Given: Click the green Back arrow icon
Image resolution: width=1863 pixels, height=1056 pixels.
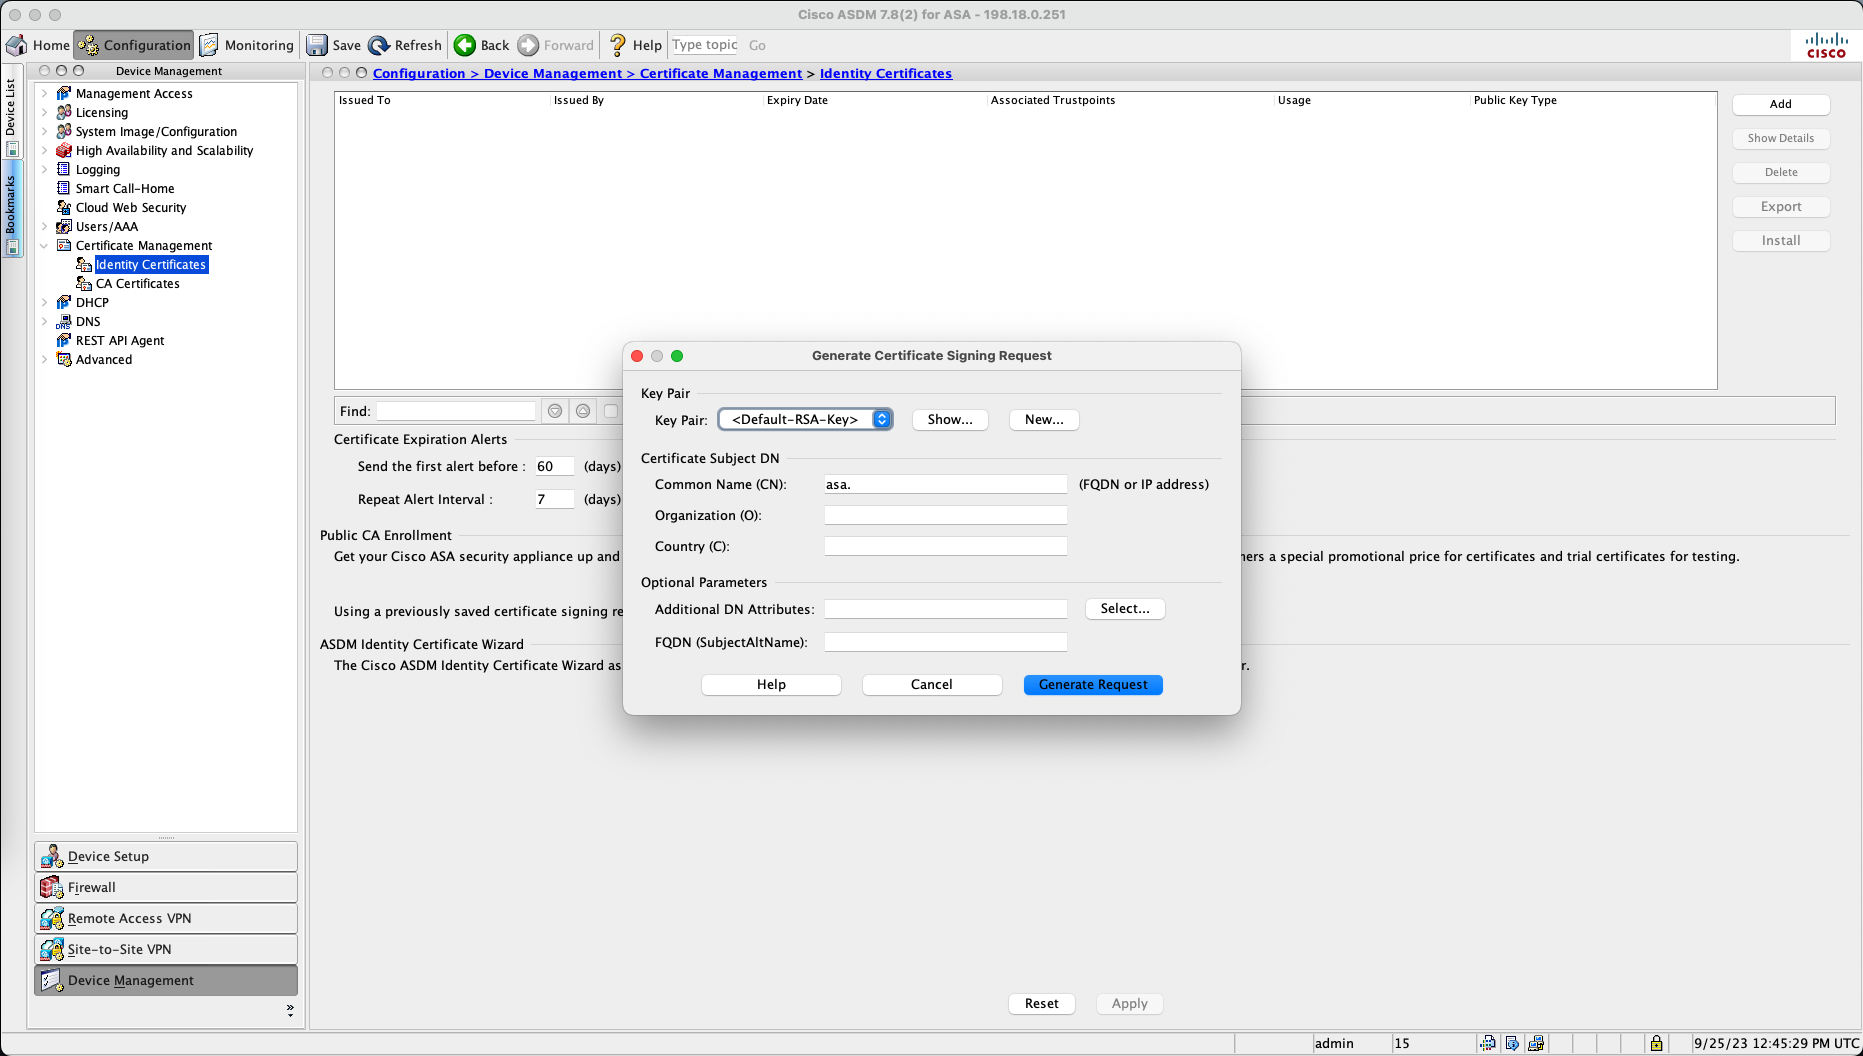Looking at the screenshot, I should pyautogui.click(x=465, y=45).
